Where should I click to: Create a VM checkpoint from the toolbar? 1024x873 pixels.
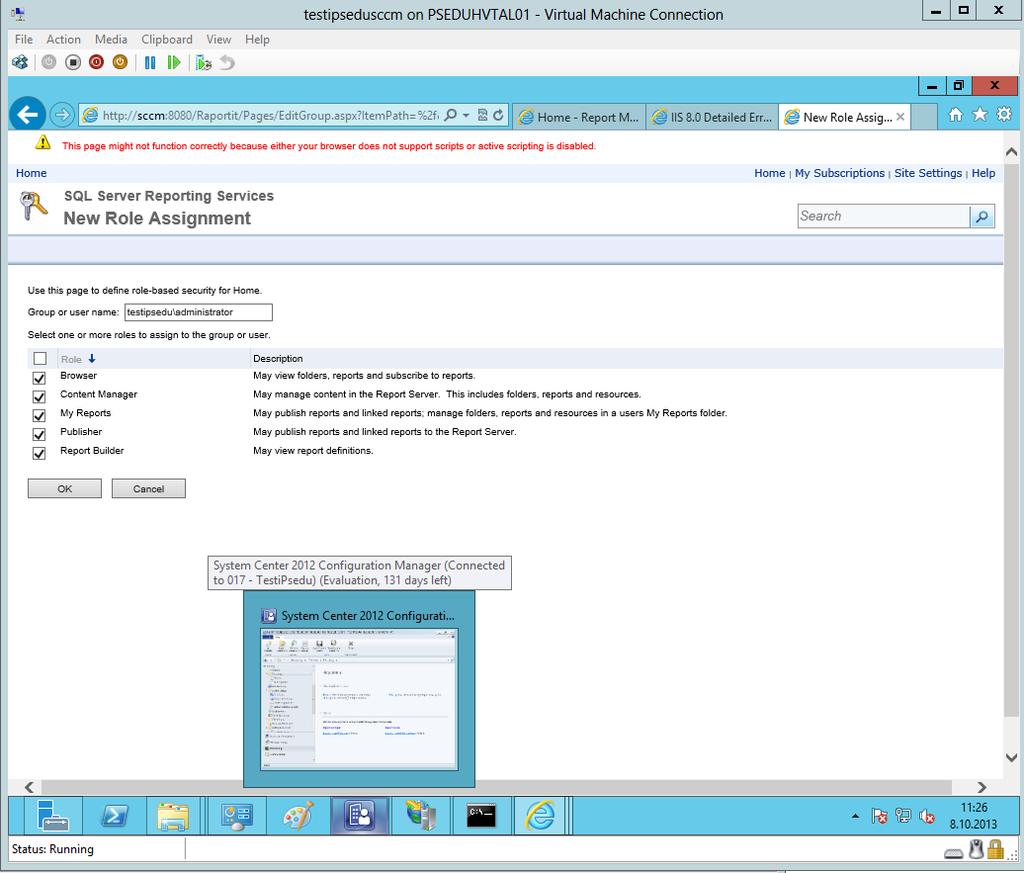tap(203, 63)
